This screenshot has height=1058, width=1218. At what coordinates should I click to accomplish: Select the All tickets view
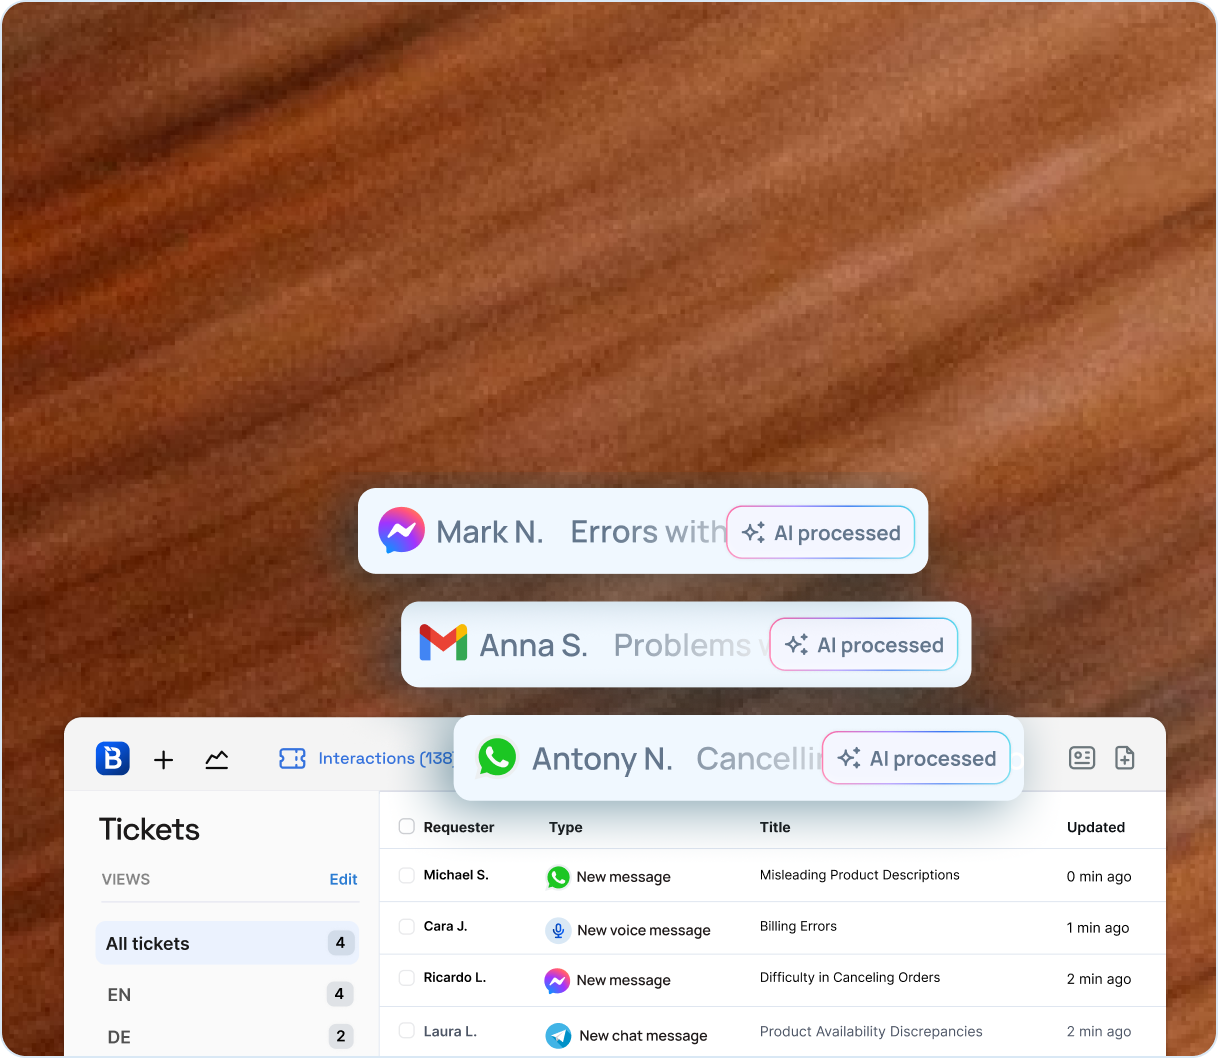point(227,943)
